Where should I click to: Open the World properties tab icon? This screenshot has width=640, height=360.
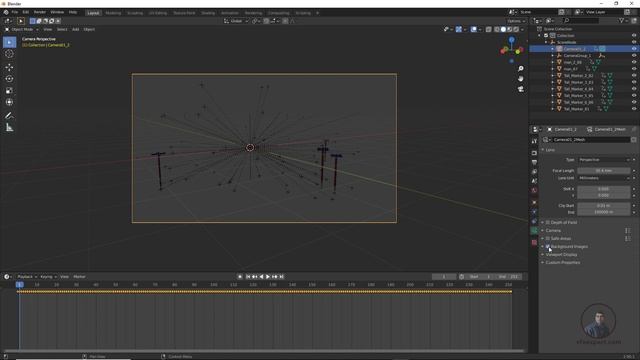tap(534, 191)
